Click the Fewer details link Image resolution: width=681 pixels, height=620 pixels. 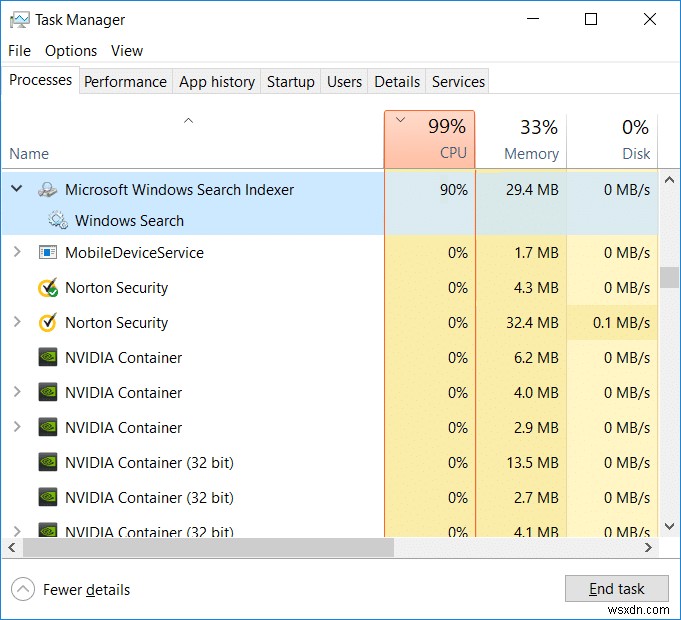click(86, 590)
